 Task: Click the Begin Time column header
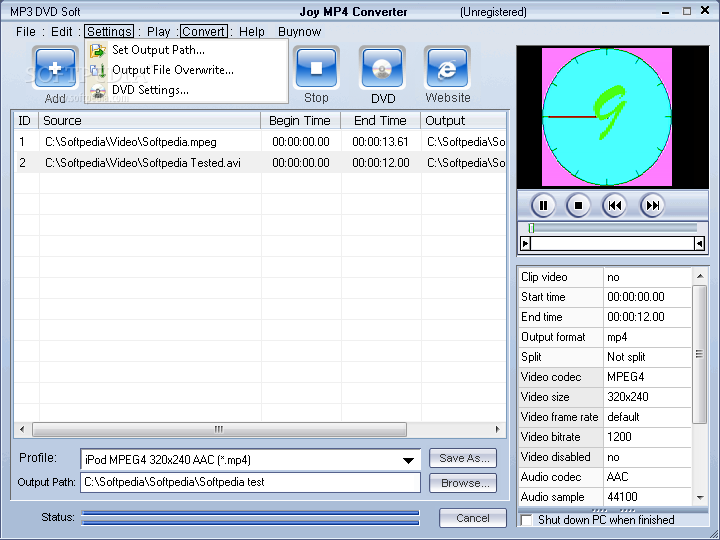click(300, 121)
